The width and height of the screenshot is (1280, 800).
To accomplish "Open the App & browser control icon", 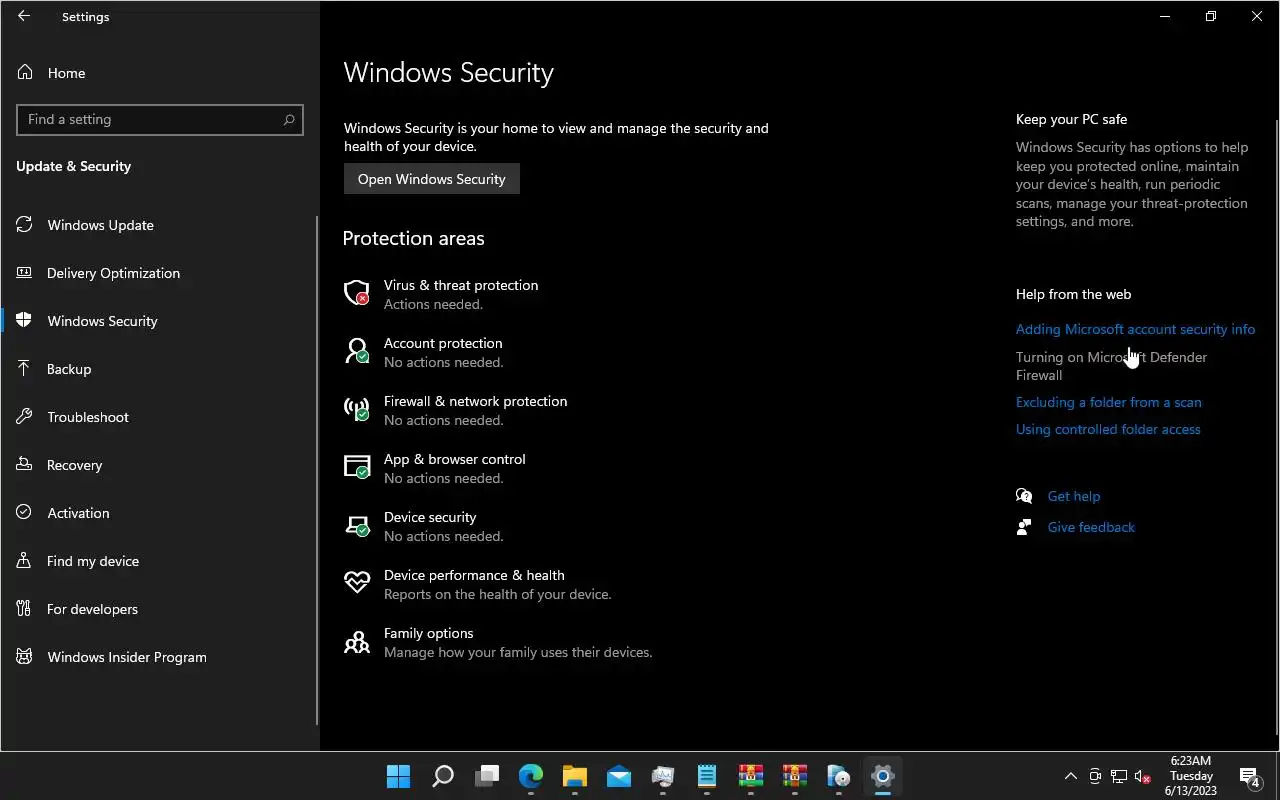I will tap(357, 467).
